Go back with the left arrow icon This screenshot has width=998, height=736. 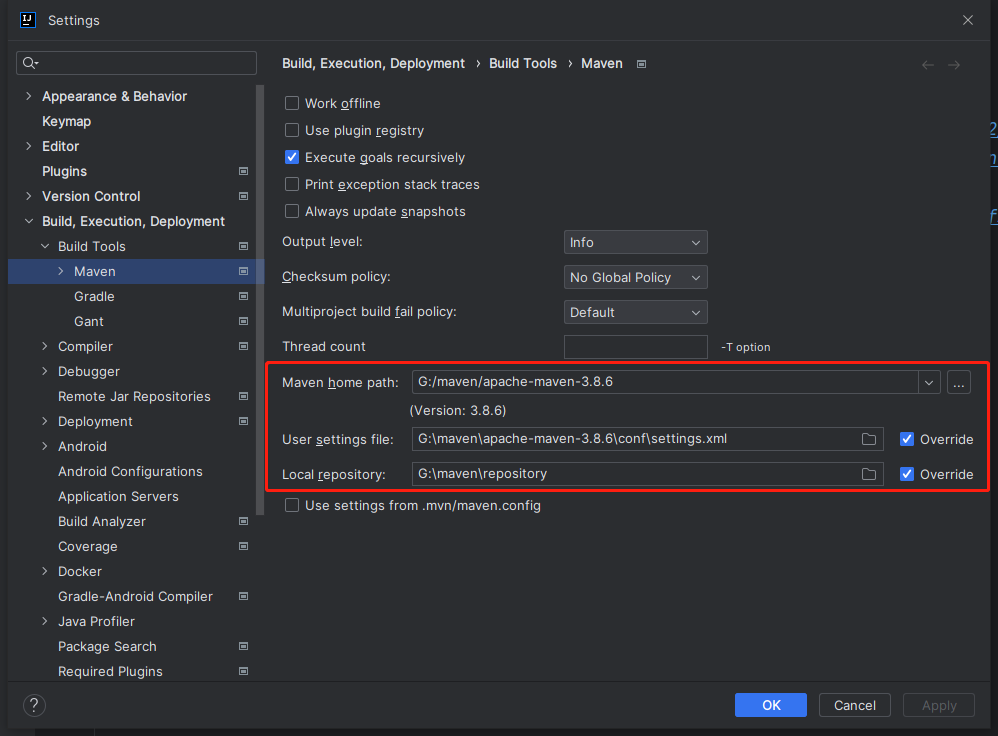pos(928,64)
